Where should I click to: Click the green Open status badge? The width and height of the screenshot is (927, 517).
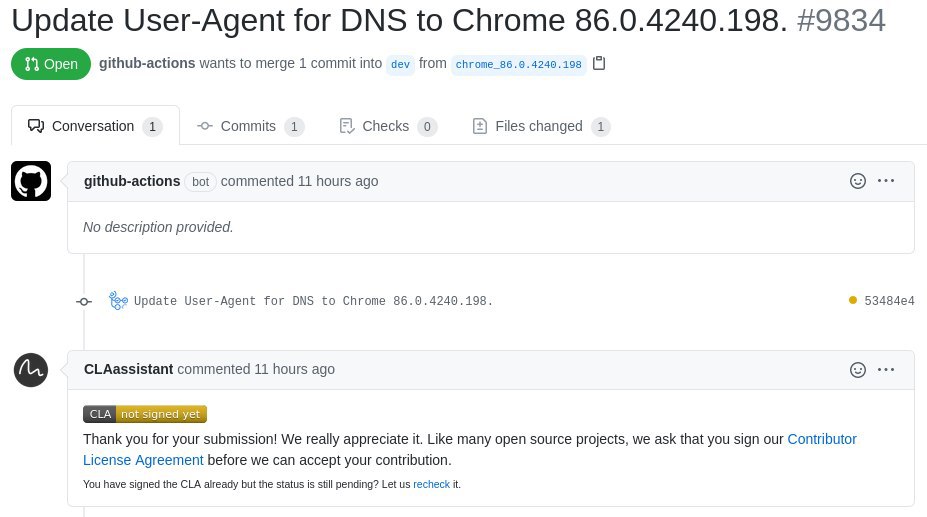click(51, 64)
